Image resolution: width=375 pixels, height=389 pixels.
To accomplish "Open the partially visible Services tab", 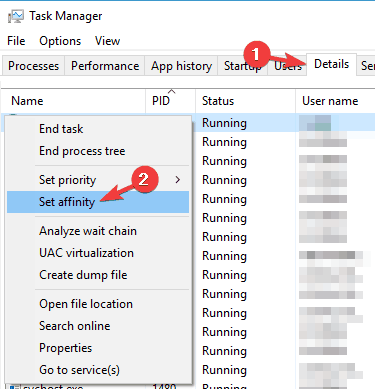I will (x=366, y=66).
